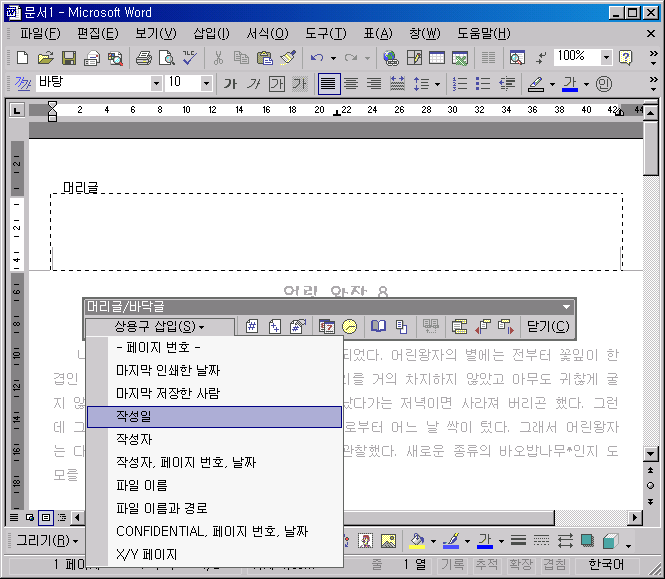Open an existing file with folder icon
The width and height of the screenshot is (665, 579).
[45, 57]
